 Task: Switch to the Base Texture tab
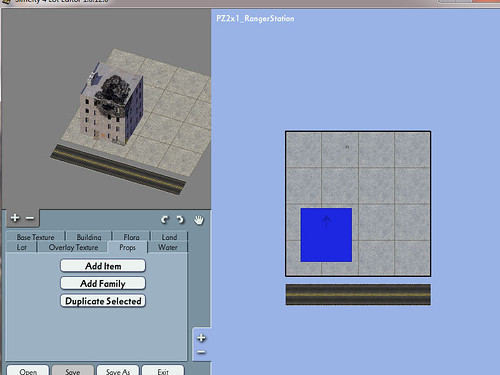tap(35, 237)
